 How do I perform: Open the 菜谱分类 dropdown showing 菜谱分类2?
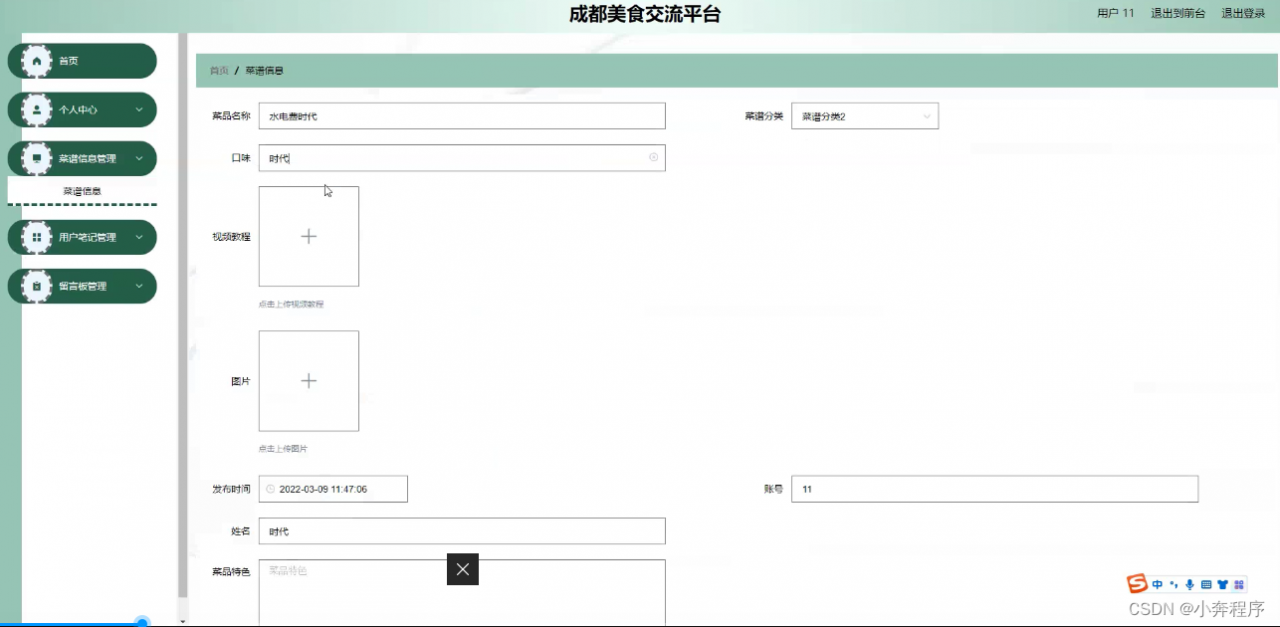[864, 115]
